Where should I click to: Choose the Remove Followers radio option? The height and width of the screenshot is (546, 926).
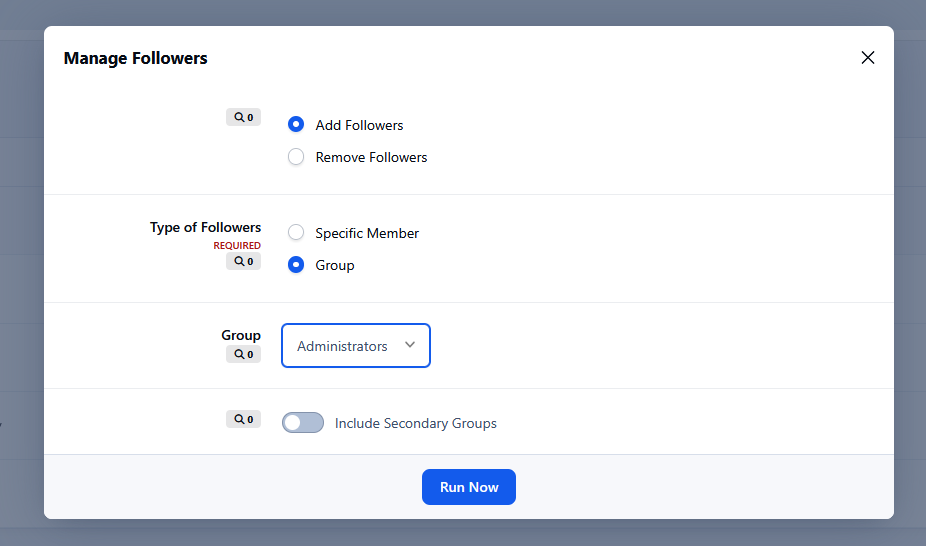[296, 157]
